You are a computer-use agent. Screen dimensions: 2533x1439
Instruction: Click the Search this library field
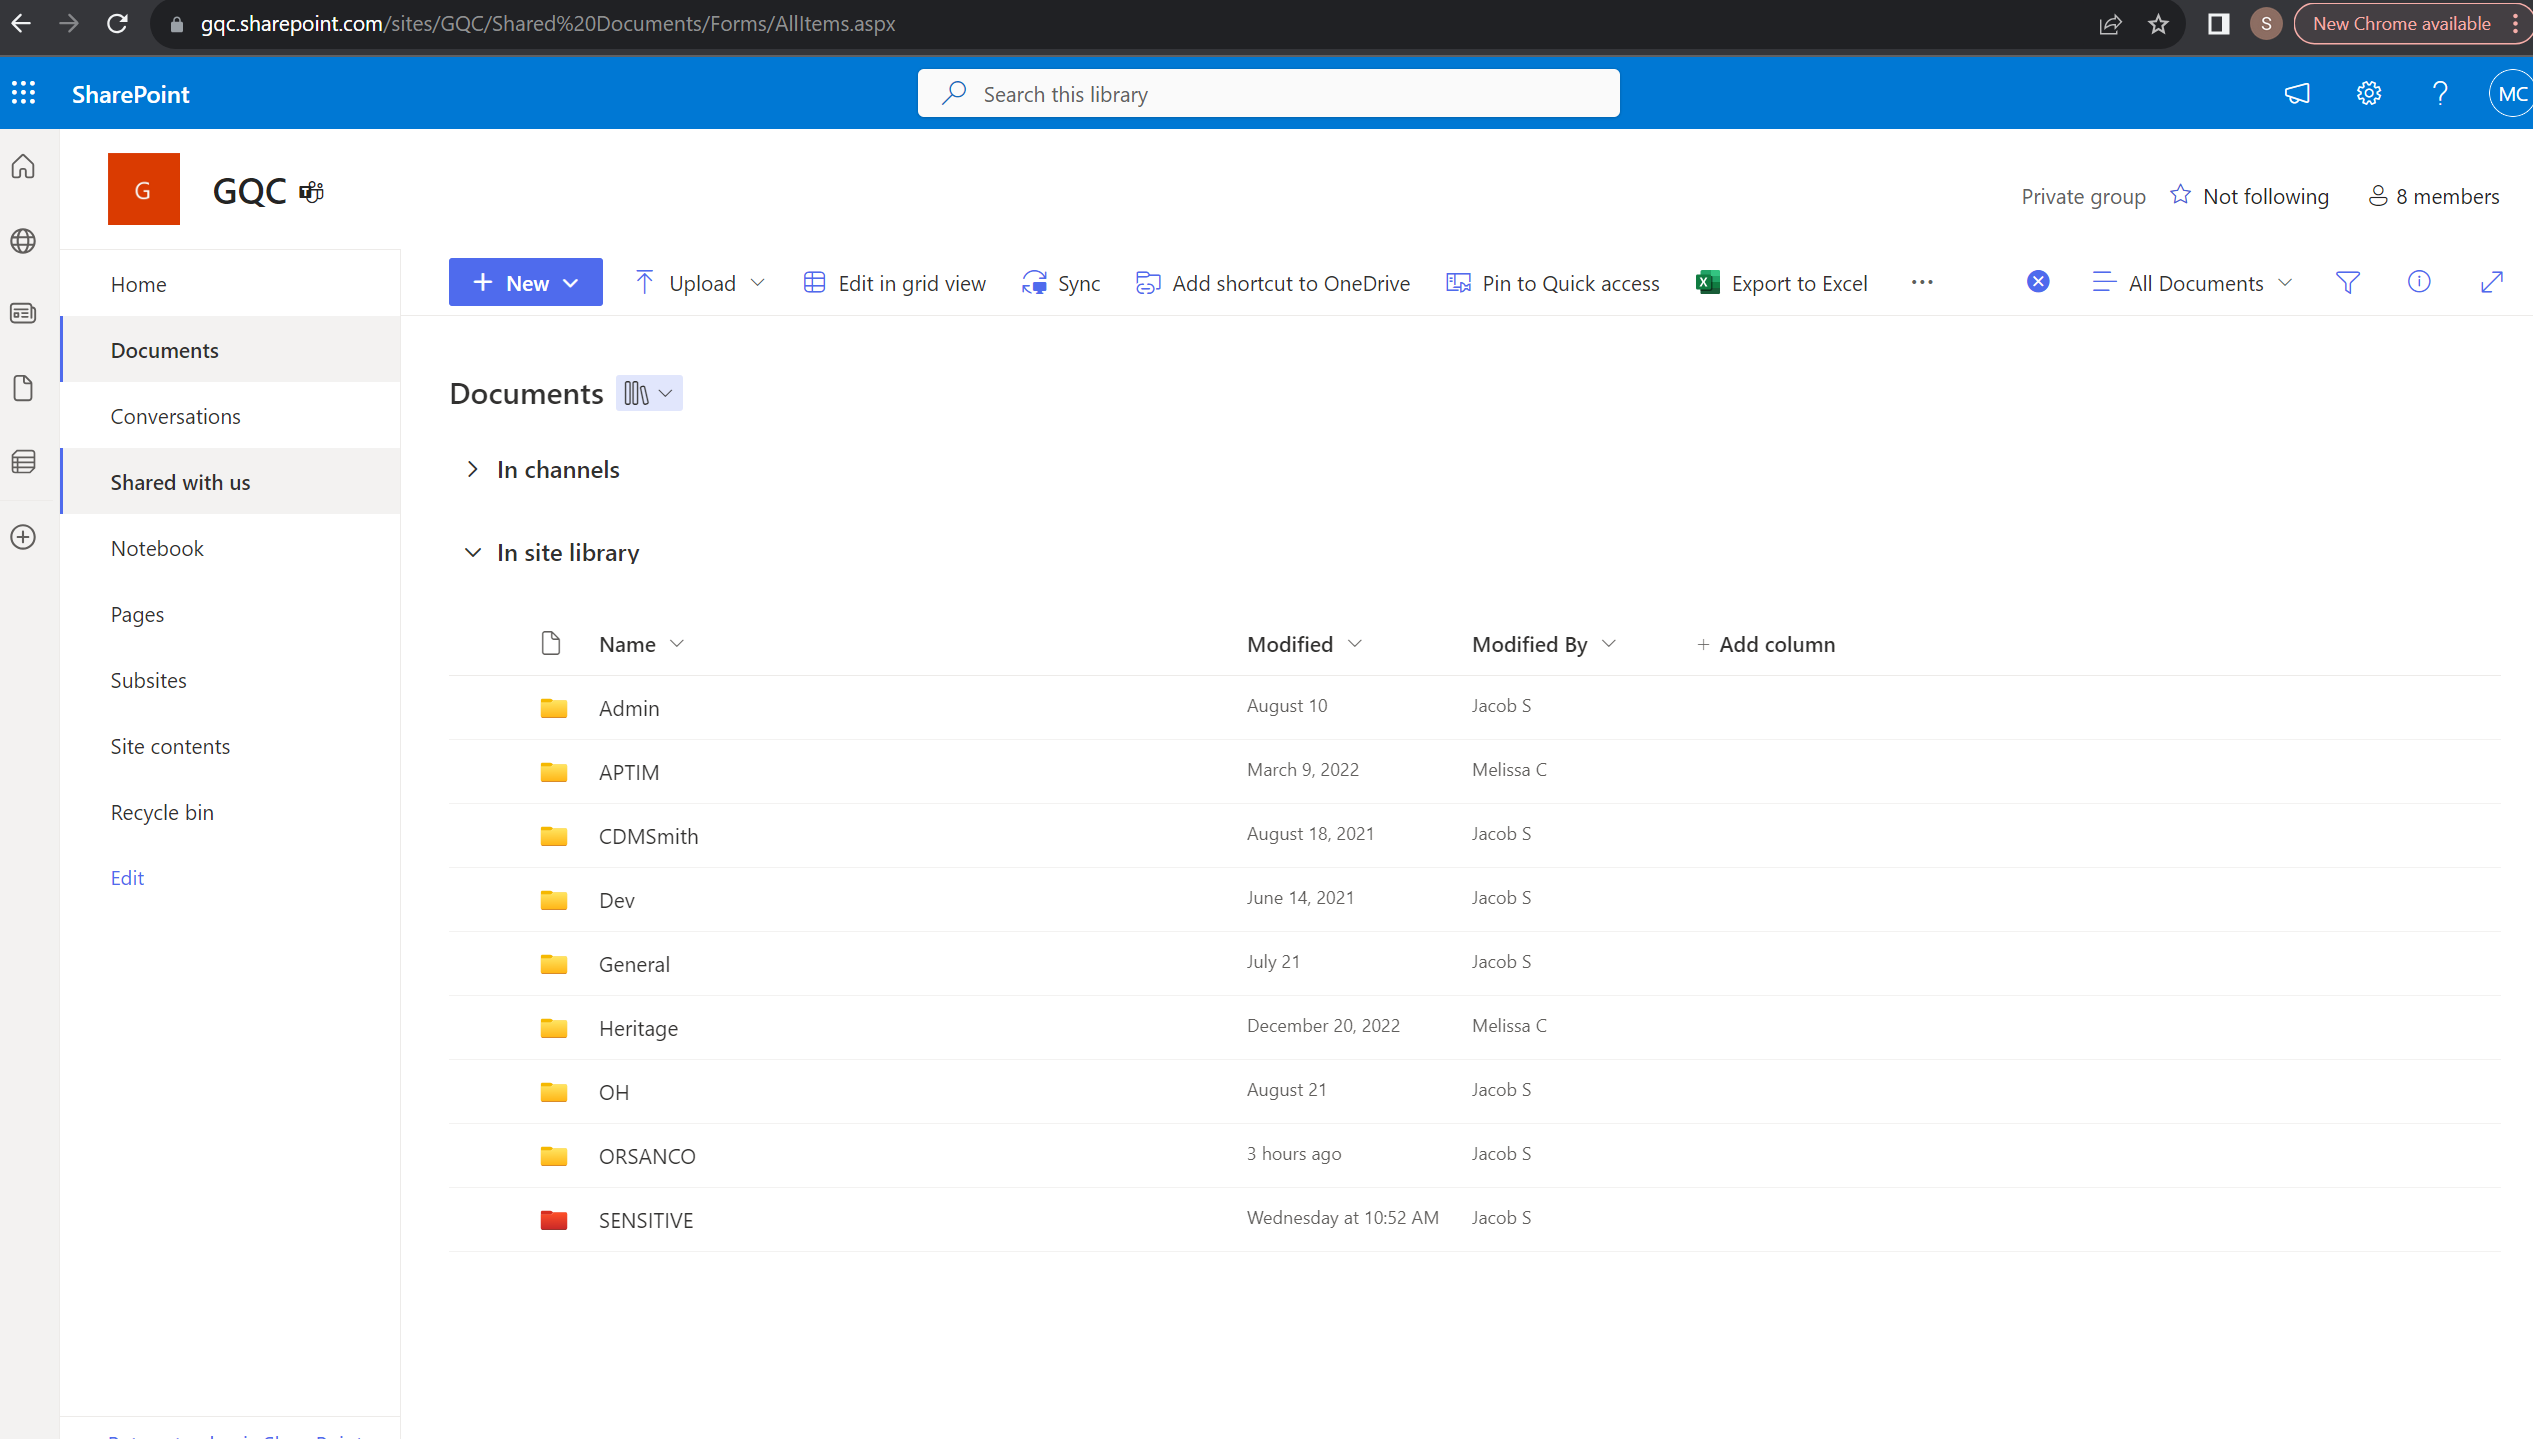pyautogui.click(x=1268, y=93)
